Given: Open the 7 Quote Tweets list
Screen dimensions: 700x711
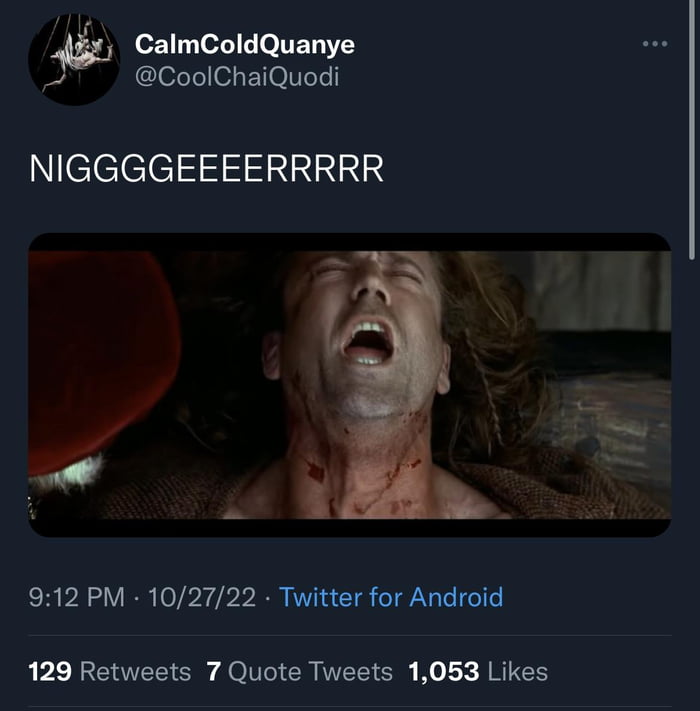Looking at the screenshot, I should [299, 671].
